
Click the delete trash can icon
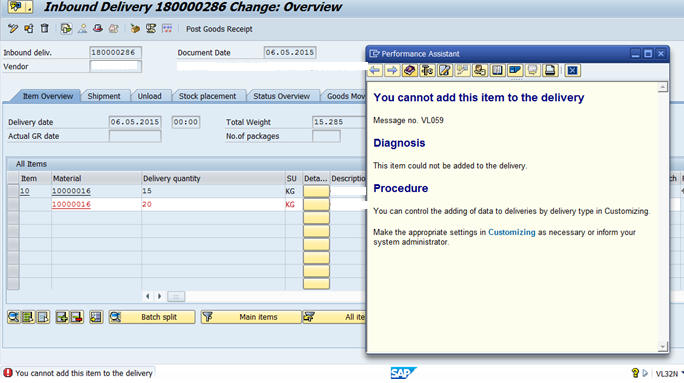click(44, 29)
